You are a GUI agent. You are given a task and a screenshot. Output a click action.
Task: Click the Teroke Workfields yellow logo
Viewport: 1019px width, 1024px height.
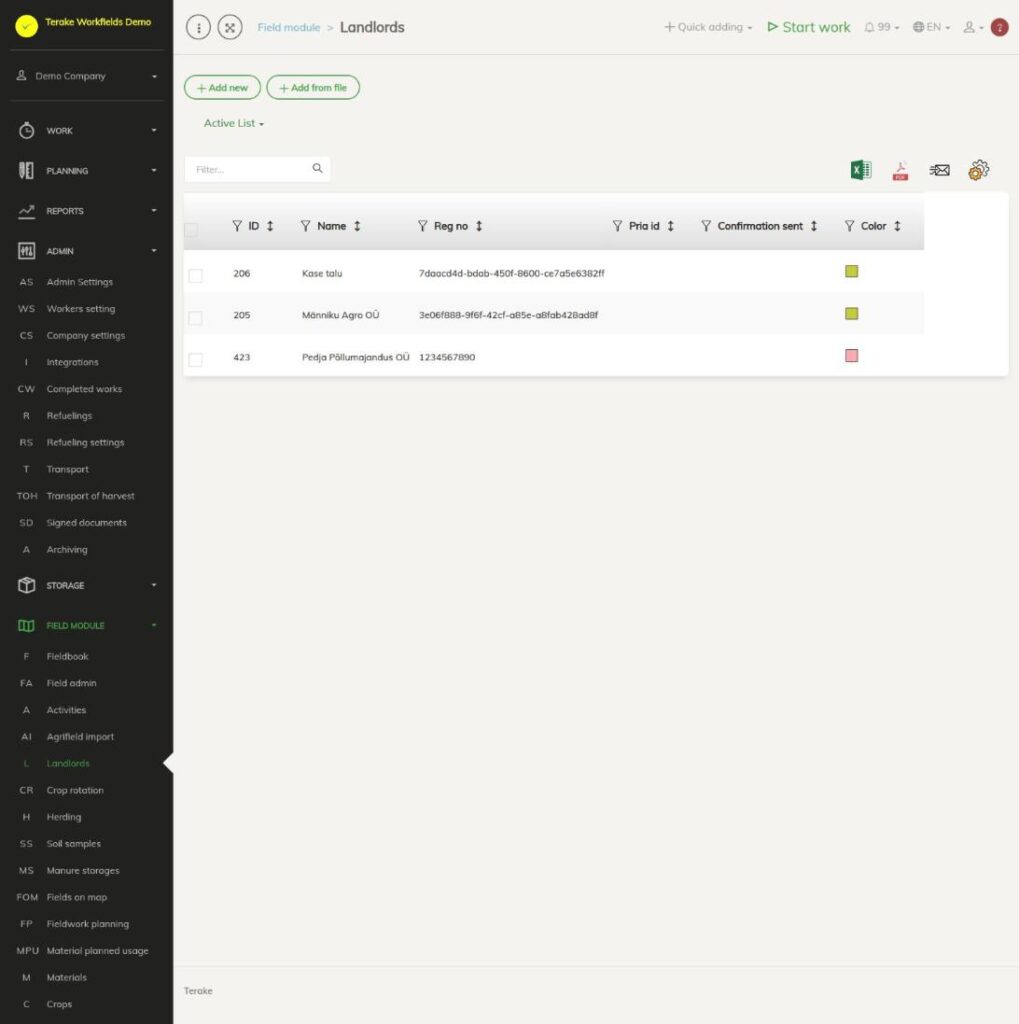(x=27, y=25)
